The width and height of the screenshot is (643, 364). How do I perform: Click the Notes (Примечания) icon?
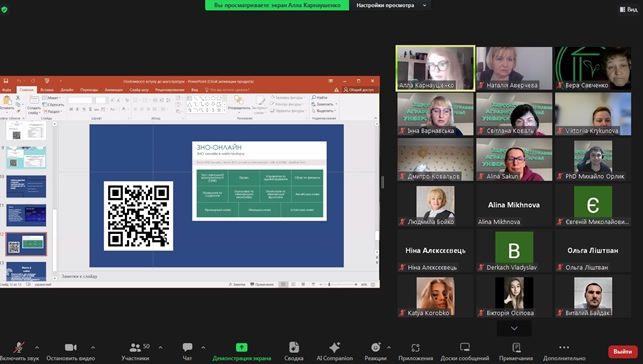click(x=516, y=348)
